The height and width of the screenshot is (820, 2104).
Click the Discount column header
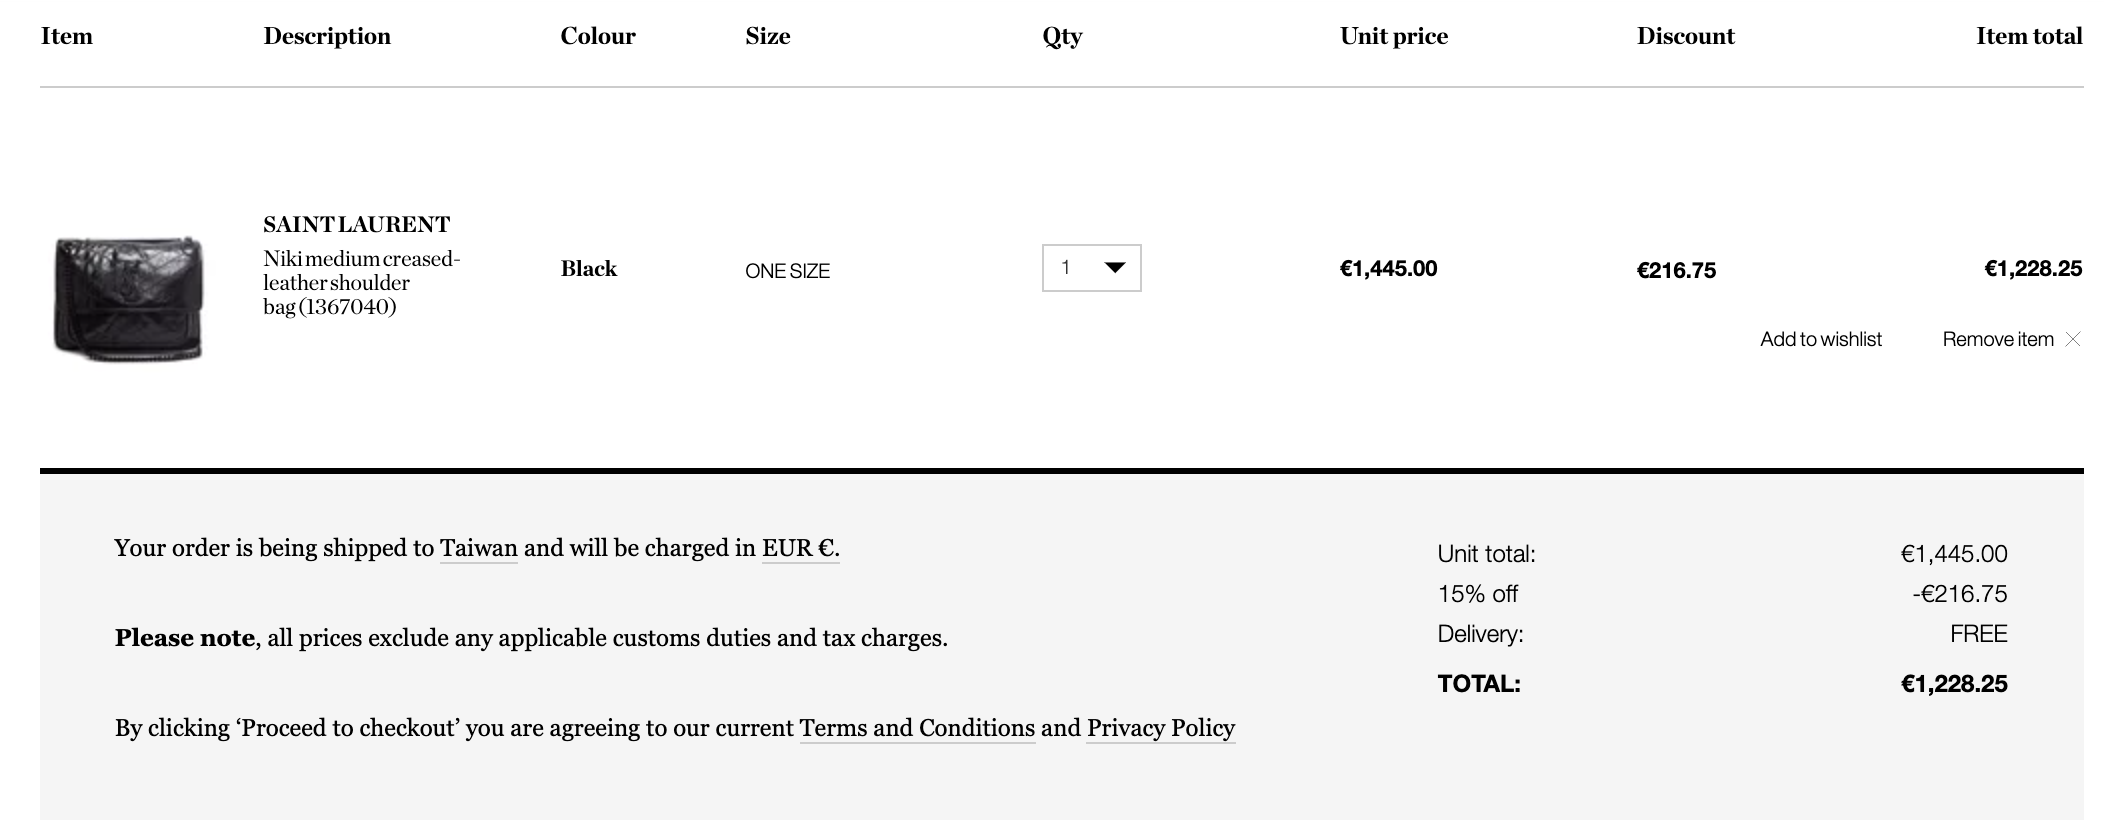1685,37
